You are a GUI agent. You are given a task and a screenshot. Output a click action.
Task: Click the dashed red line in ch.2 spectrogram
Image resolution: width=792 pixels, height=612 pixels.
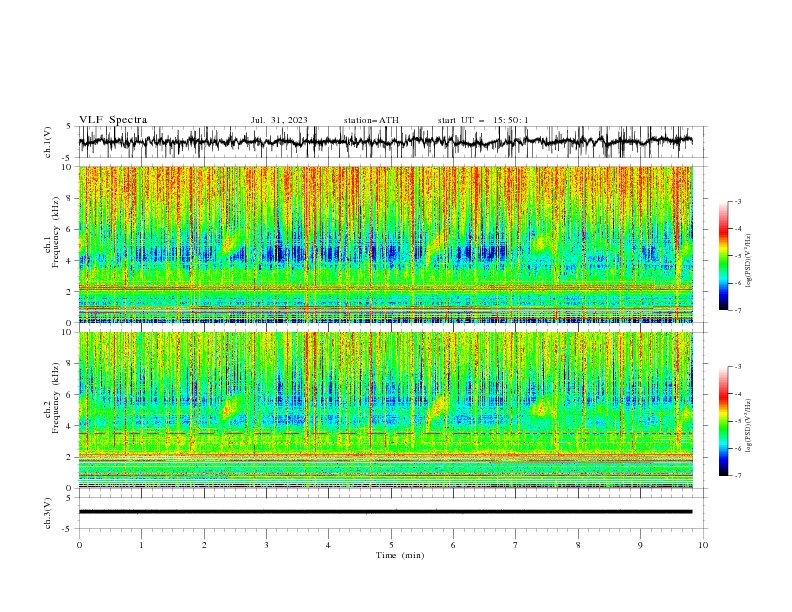[385, 433]
